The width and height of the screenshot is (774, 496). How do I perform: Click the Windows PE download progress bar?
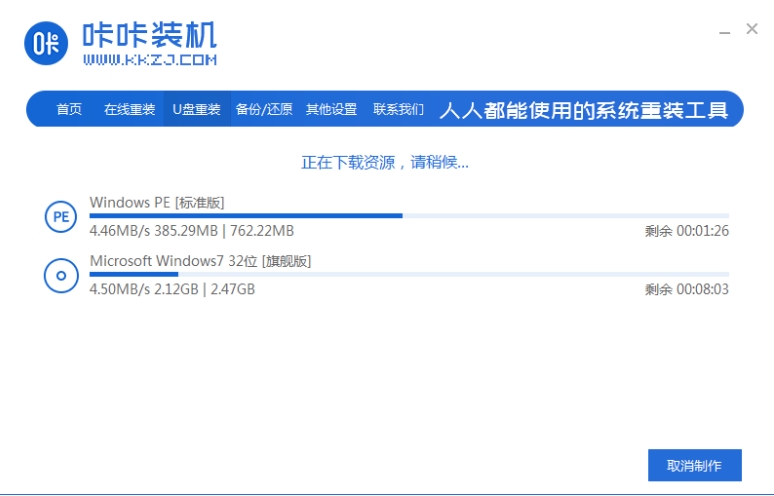click(409, 216)
